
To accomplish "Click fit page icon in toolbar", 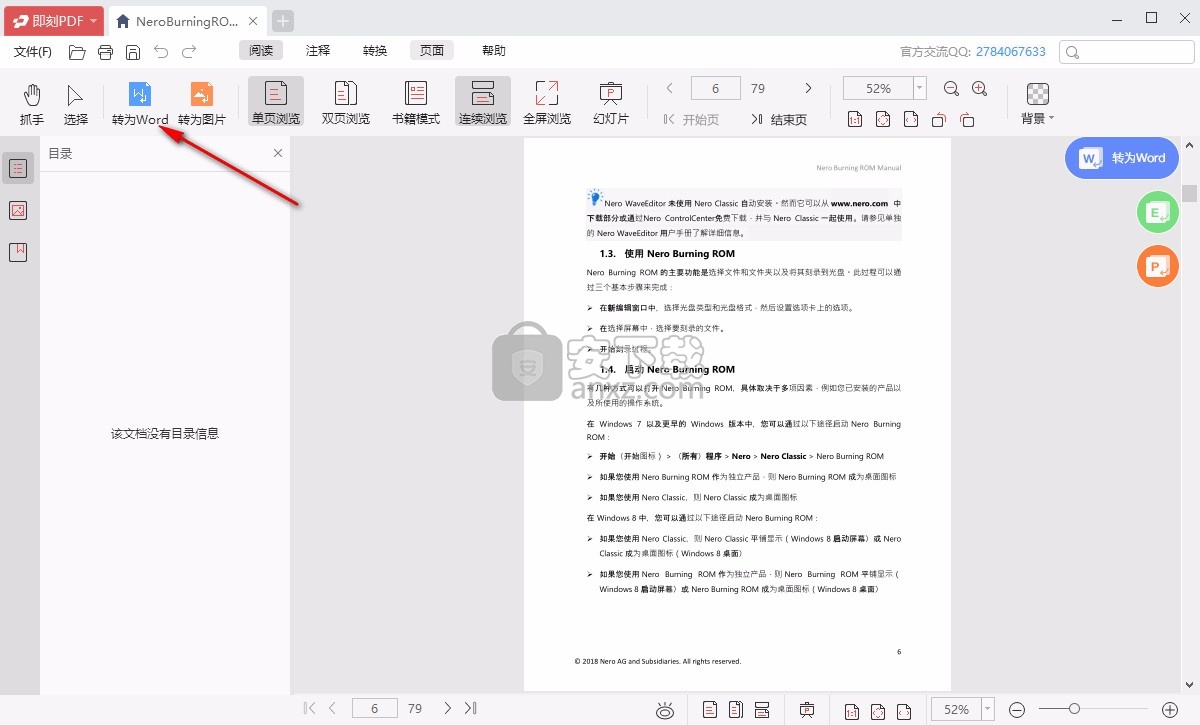I will 883,120.
